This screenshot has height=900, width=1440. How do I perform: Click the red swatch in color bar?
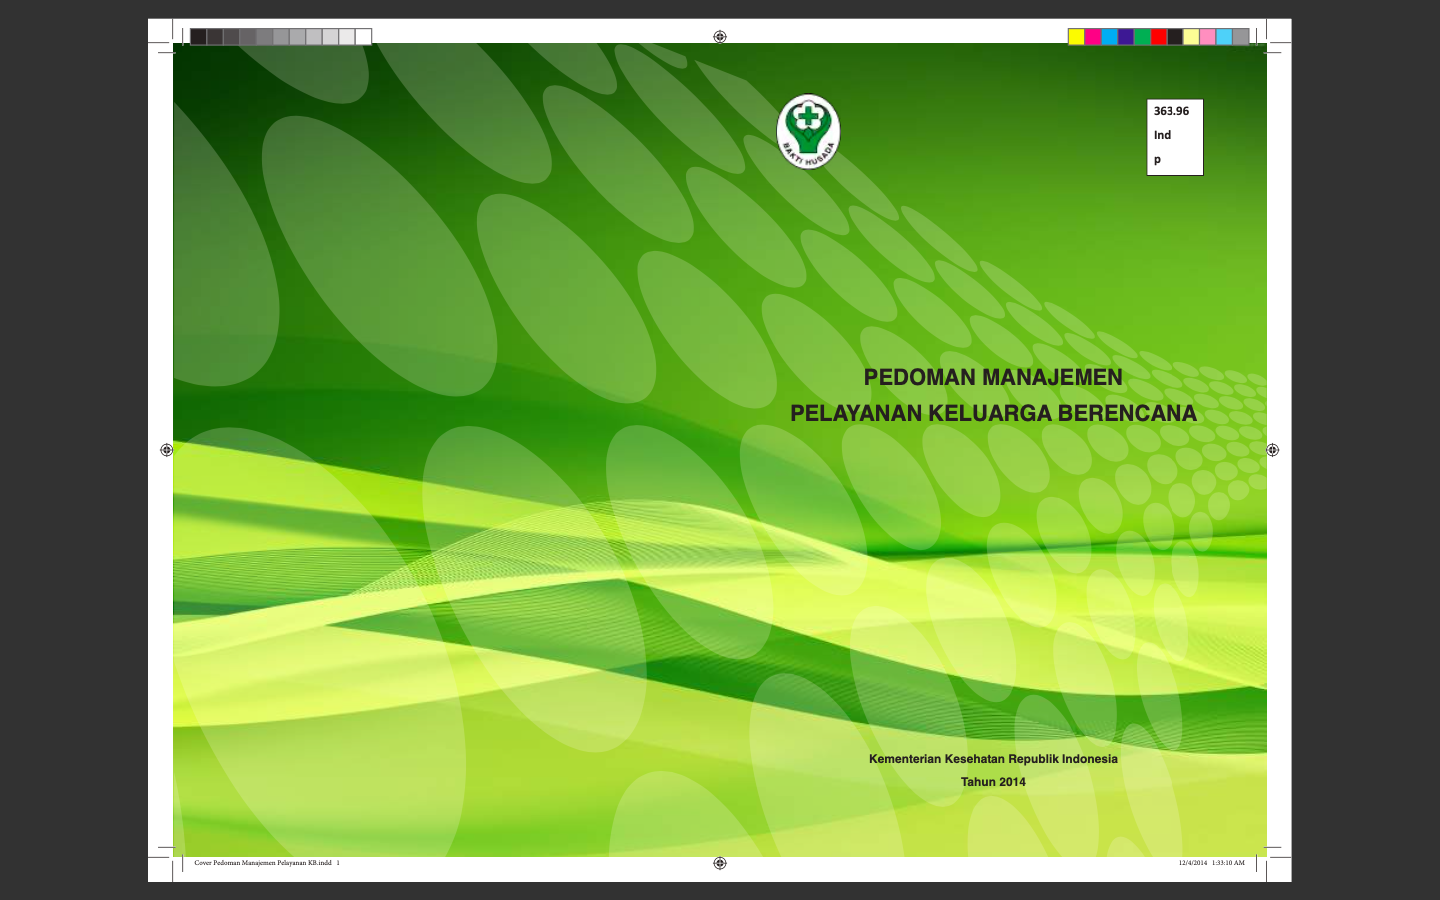[x=1159, y=37]
